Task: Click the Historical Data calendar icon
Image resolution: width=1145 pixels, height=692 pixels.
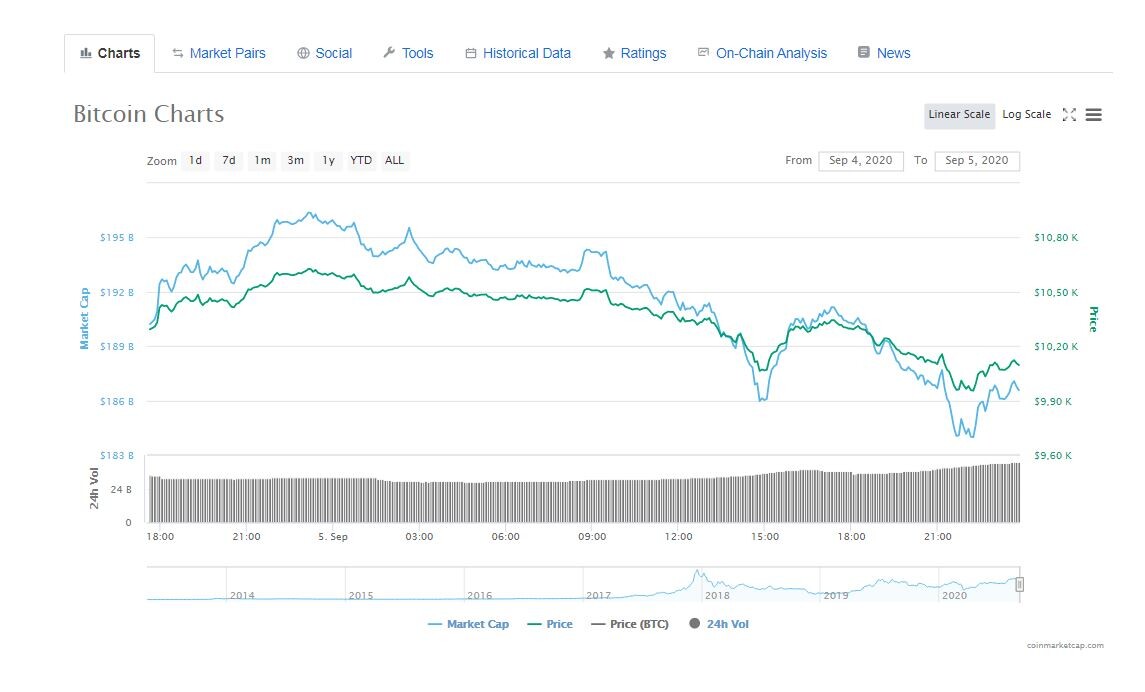Action: point(471,53)
